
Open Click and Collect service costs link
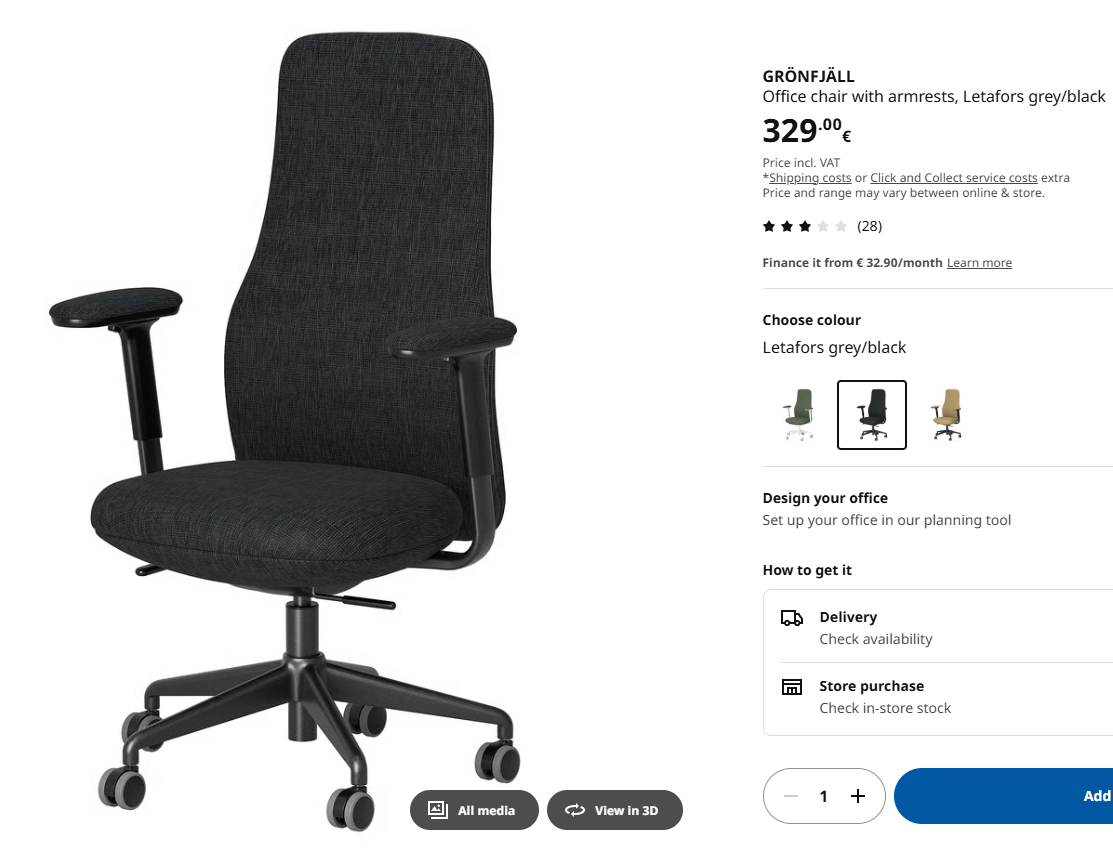tap(953, 178)
